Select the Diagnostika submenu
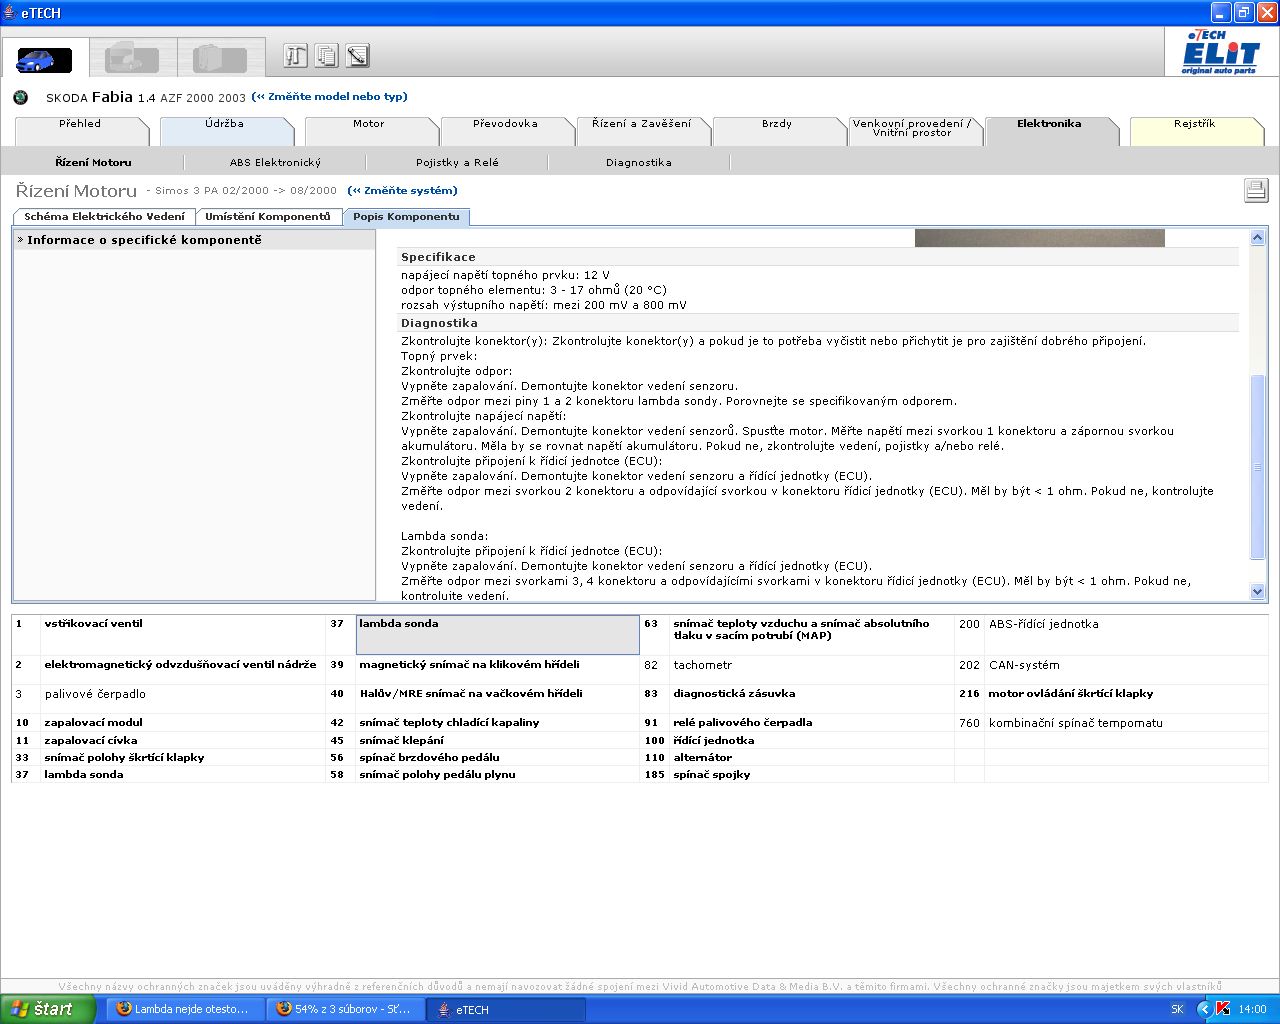Screen dimensions: 1280x1024 click(638, 162)
